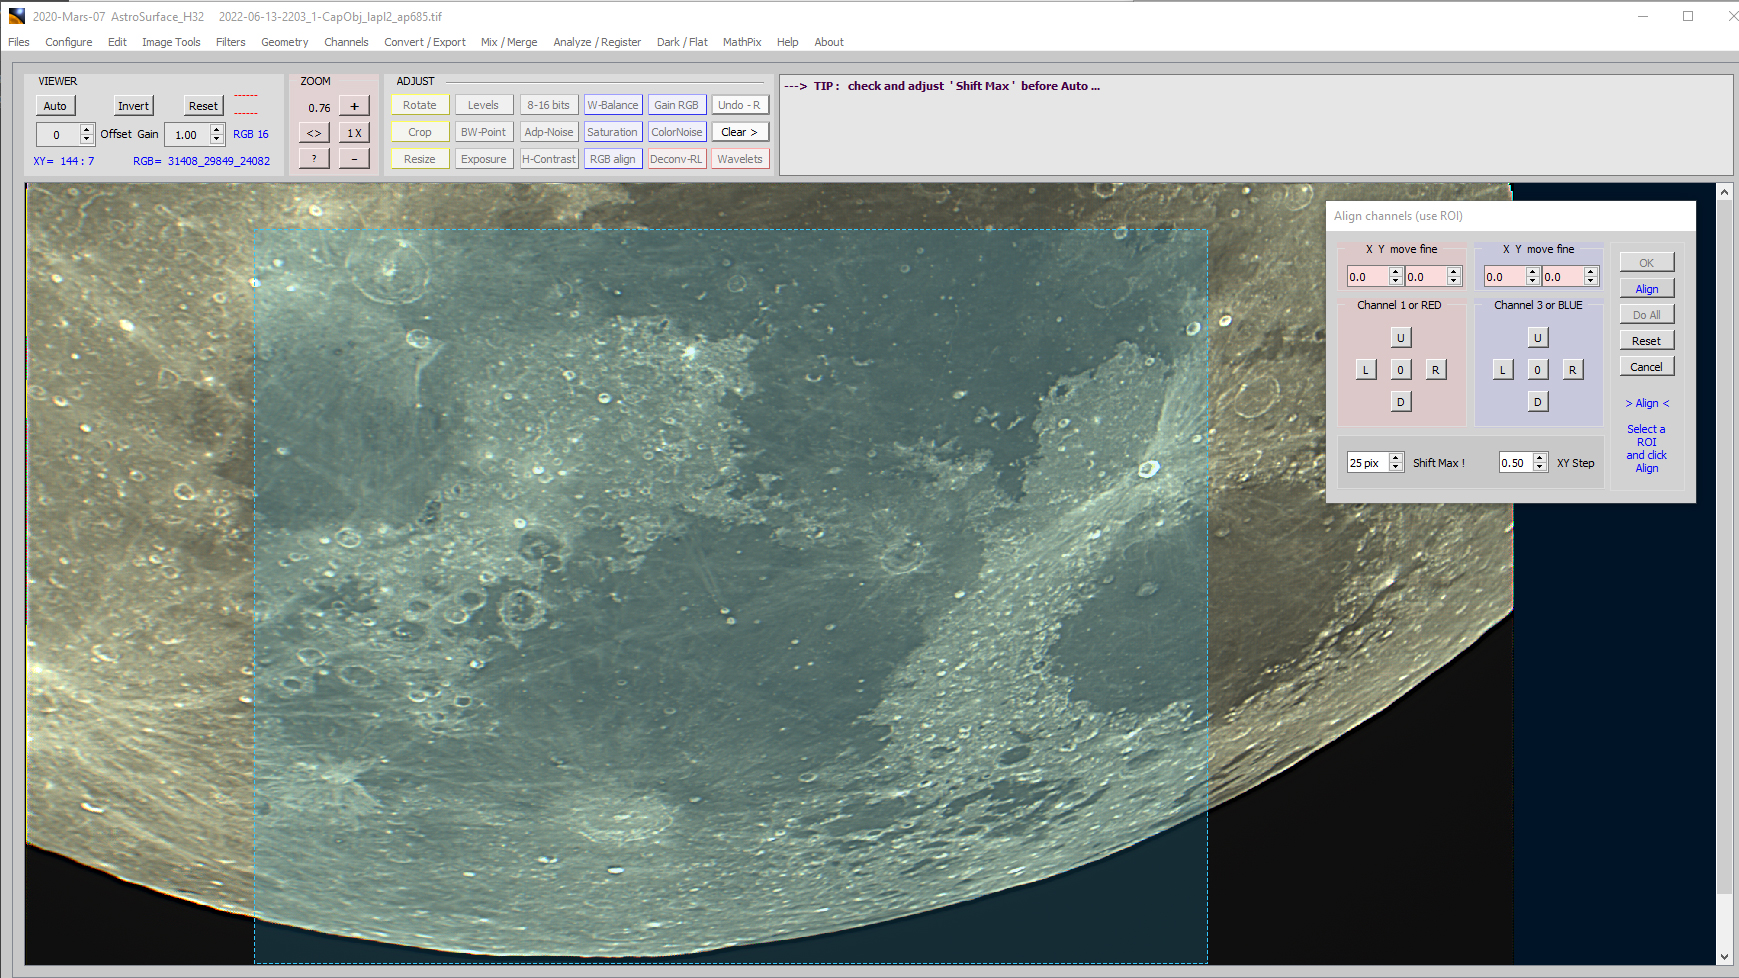Image resolution: width=1739 pixels, height=978 pixels.
Task: Click the Resize adjust button
Action: pyautogui.click(x=420, y=159)
